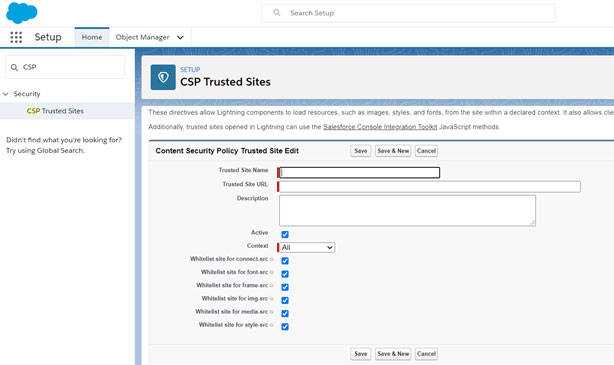Click info icon beside style-src whitelist
The image size is (614, 365).
tap(272, 325)
